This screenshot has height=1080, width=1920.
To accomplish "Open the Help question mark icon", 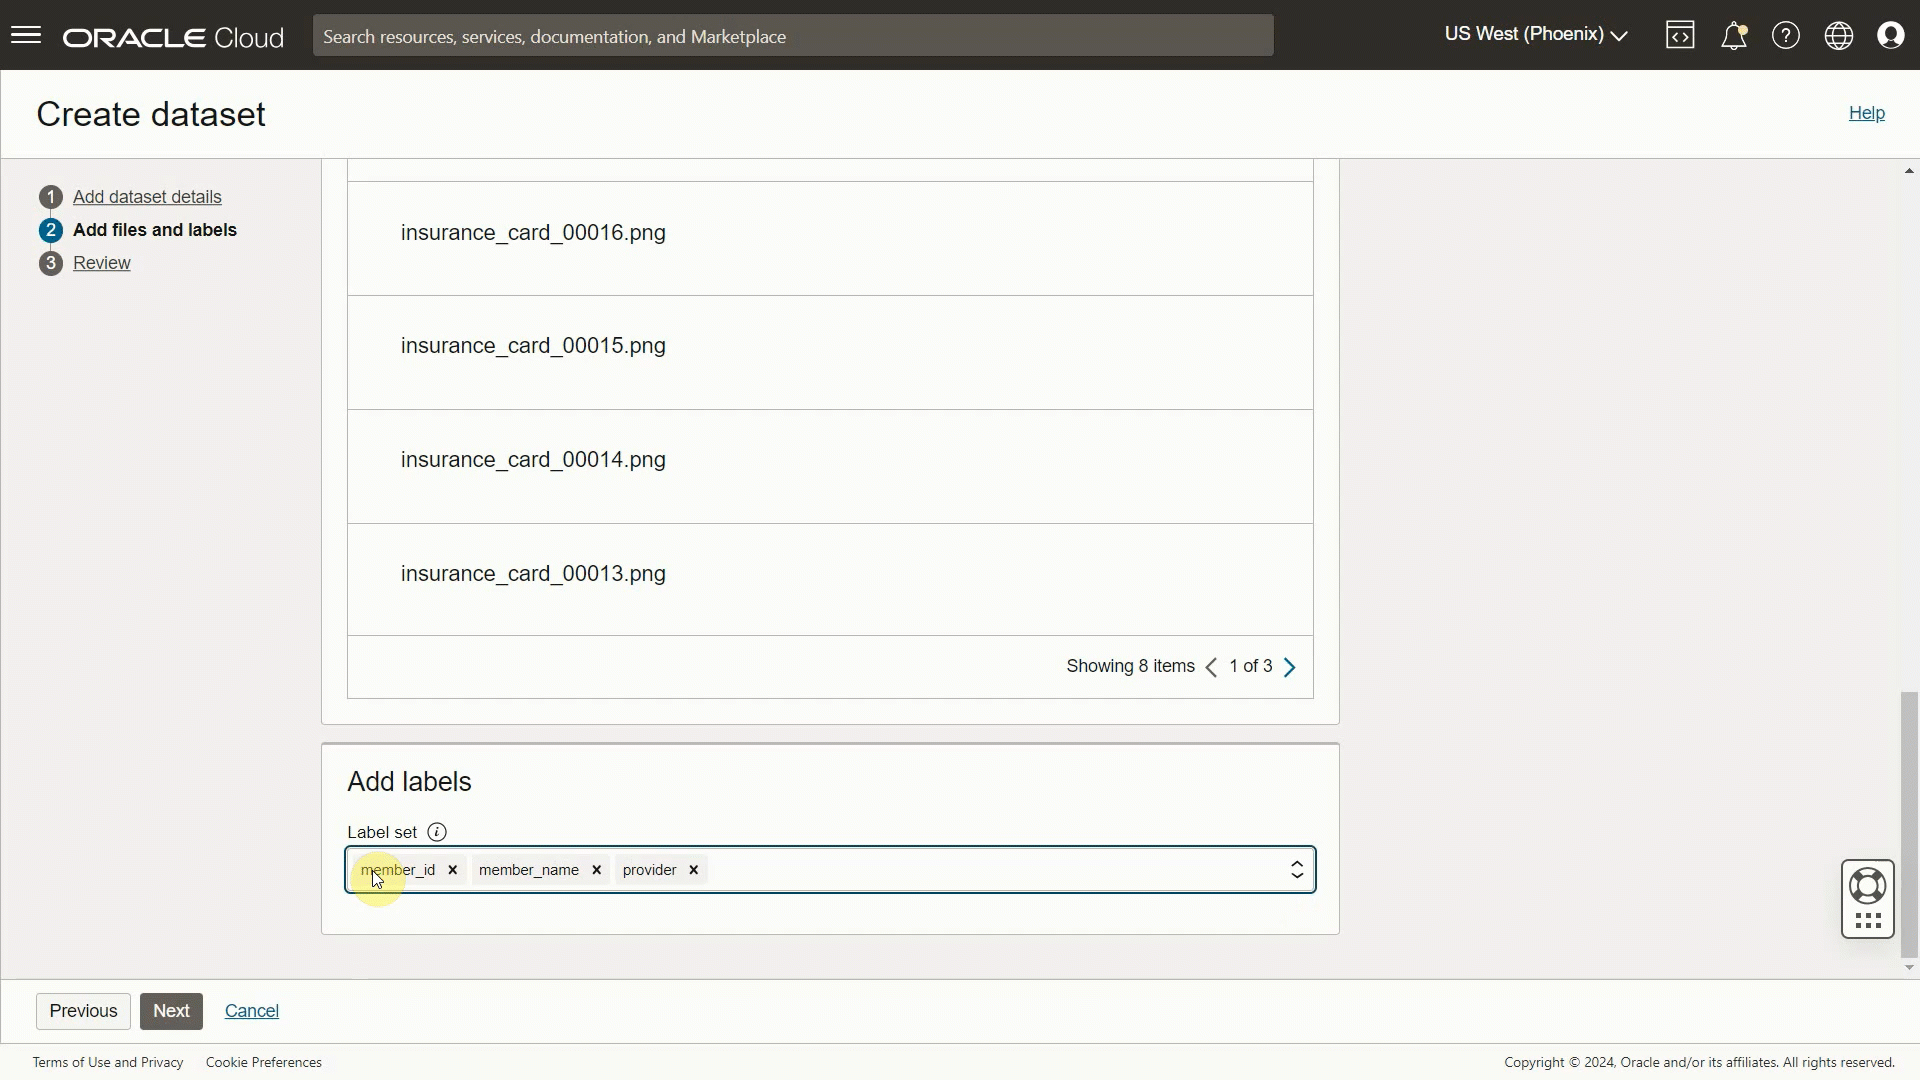I will coord(1786,34).
